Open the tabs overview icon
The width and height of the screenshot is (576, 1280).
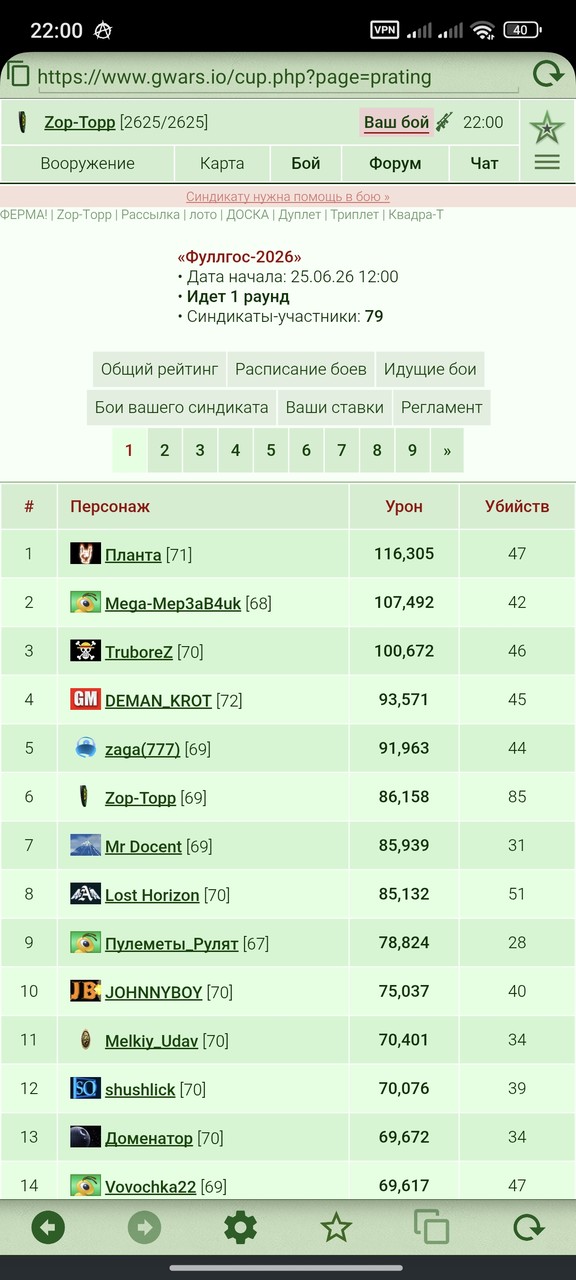point(432,1227)
